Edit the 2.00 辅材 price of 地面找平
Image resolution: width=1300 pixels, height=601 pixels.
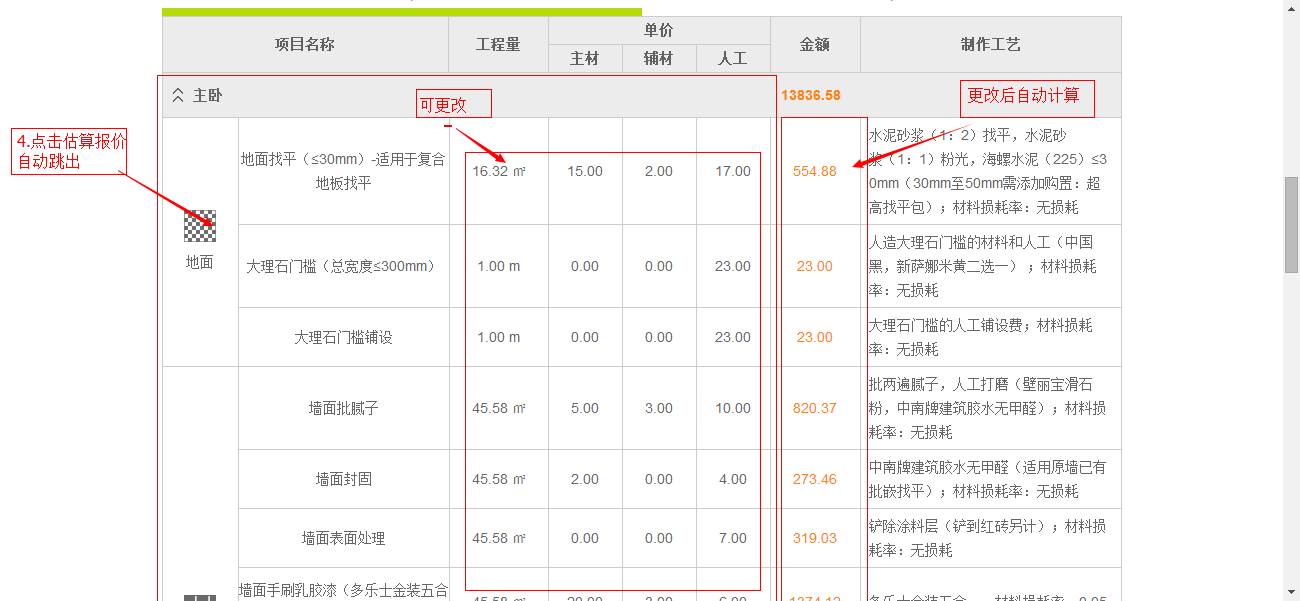pyautogui.click(x=659, y=171)
